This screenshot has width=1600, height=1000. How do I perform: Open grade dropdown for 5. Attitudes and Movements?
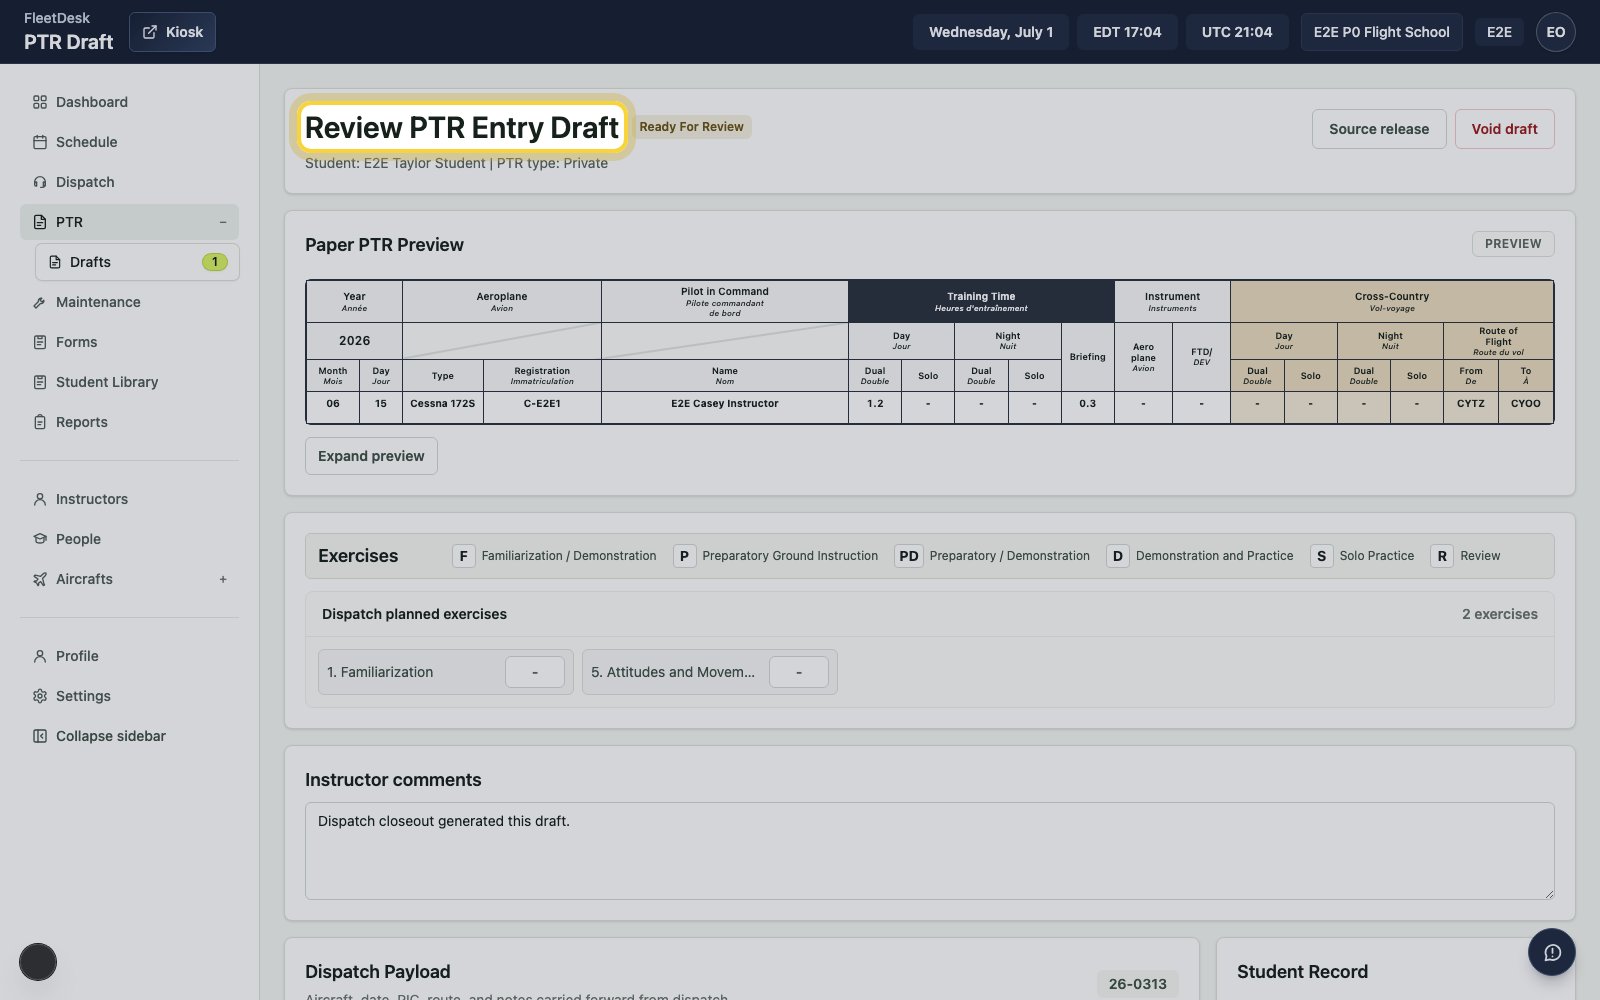pyautogui.click(x=799, y=672)
